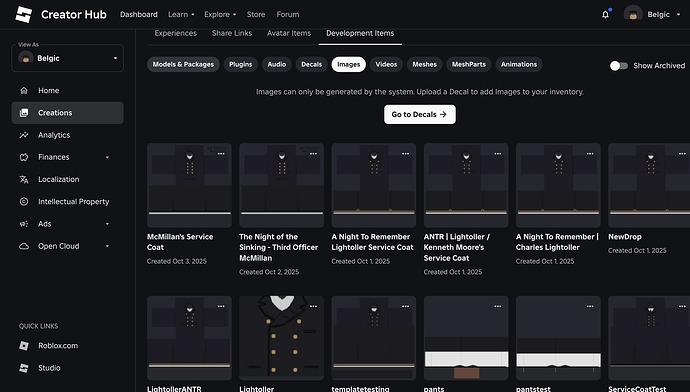
Task: Click the Go to Decals button
Action: tap(420, 114)
